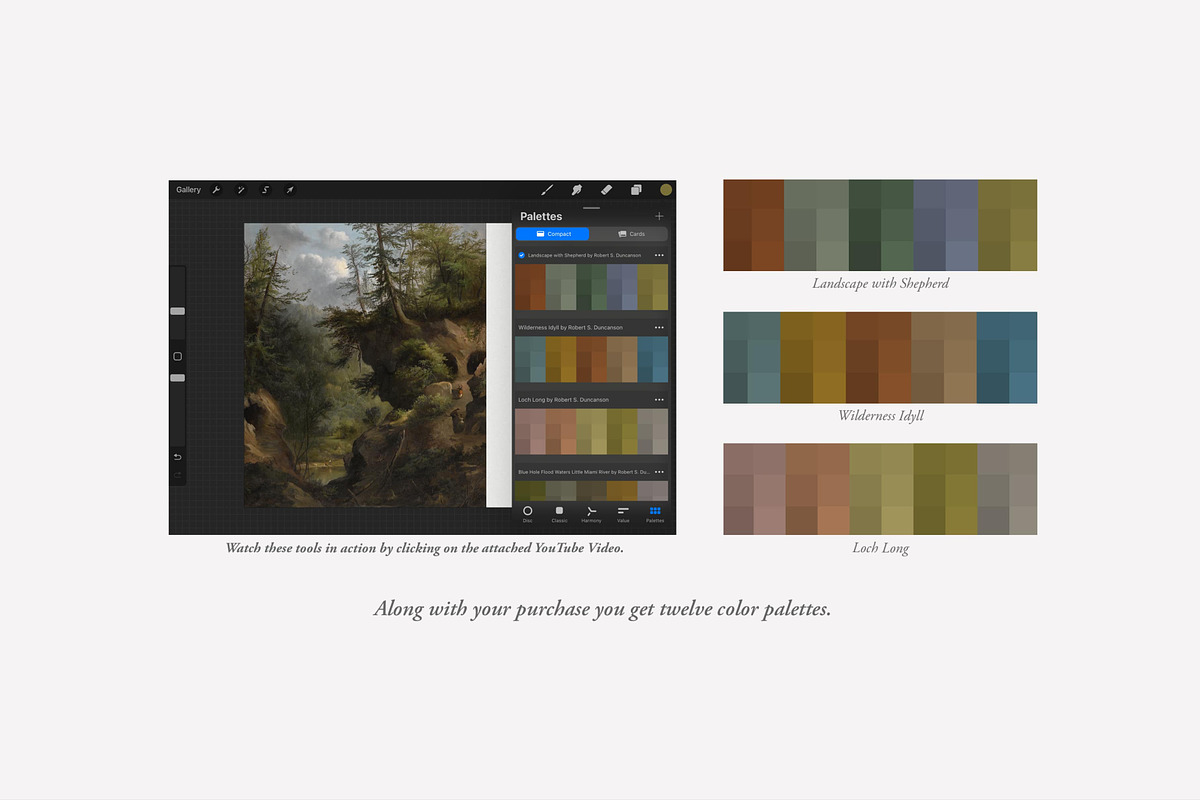The image size is (1200, 800).
Task: Open options menu for Landscape with Shepherd palette
Action: point(659,255)
